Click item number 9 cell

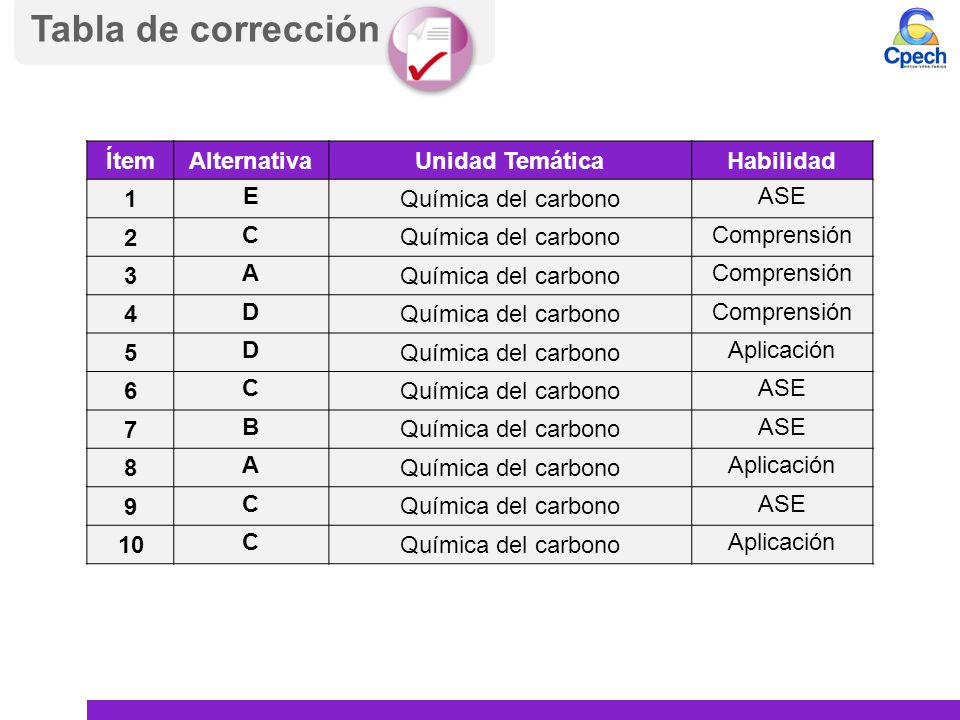click(x=130, y=506)
